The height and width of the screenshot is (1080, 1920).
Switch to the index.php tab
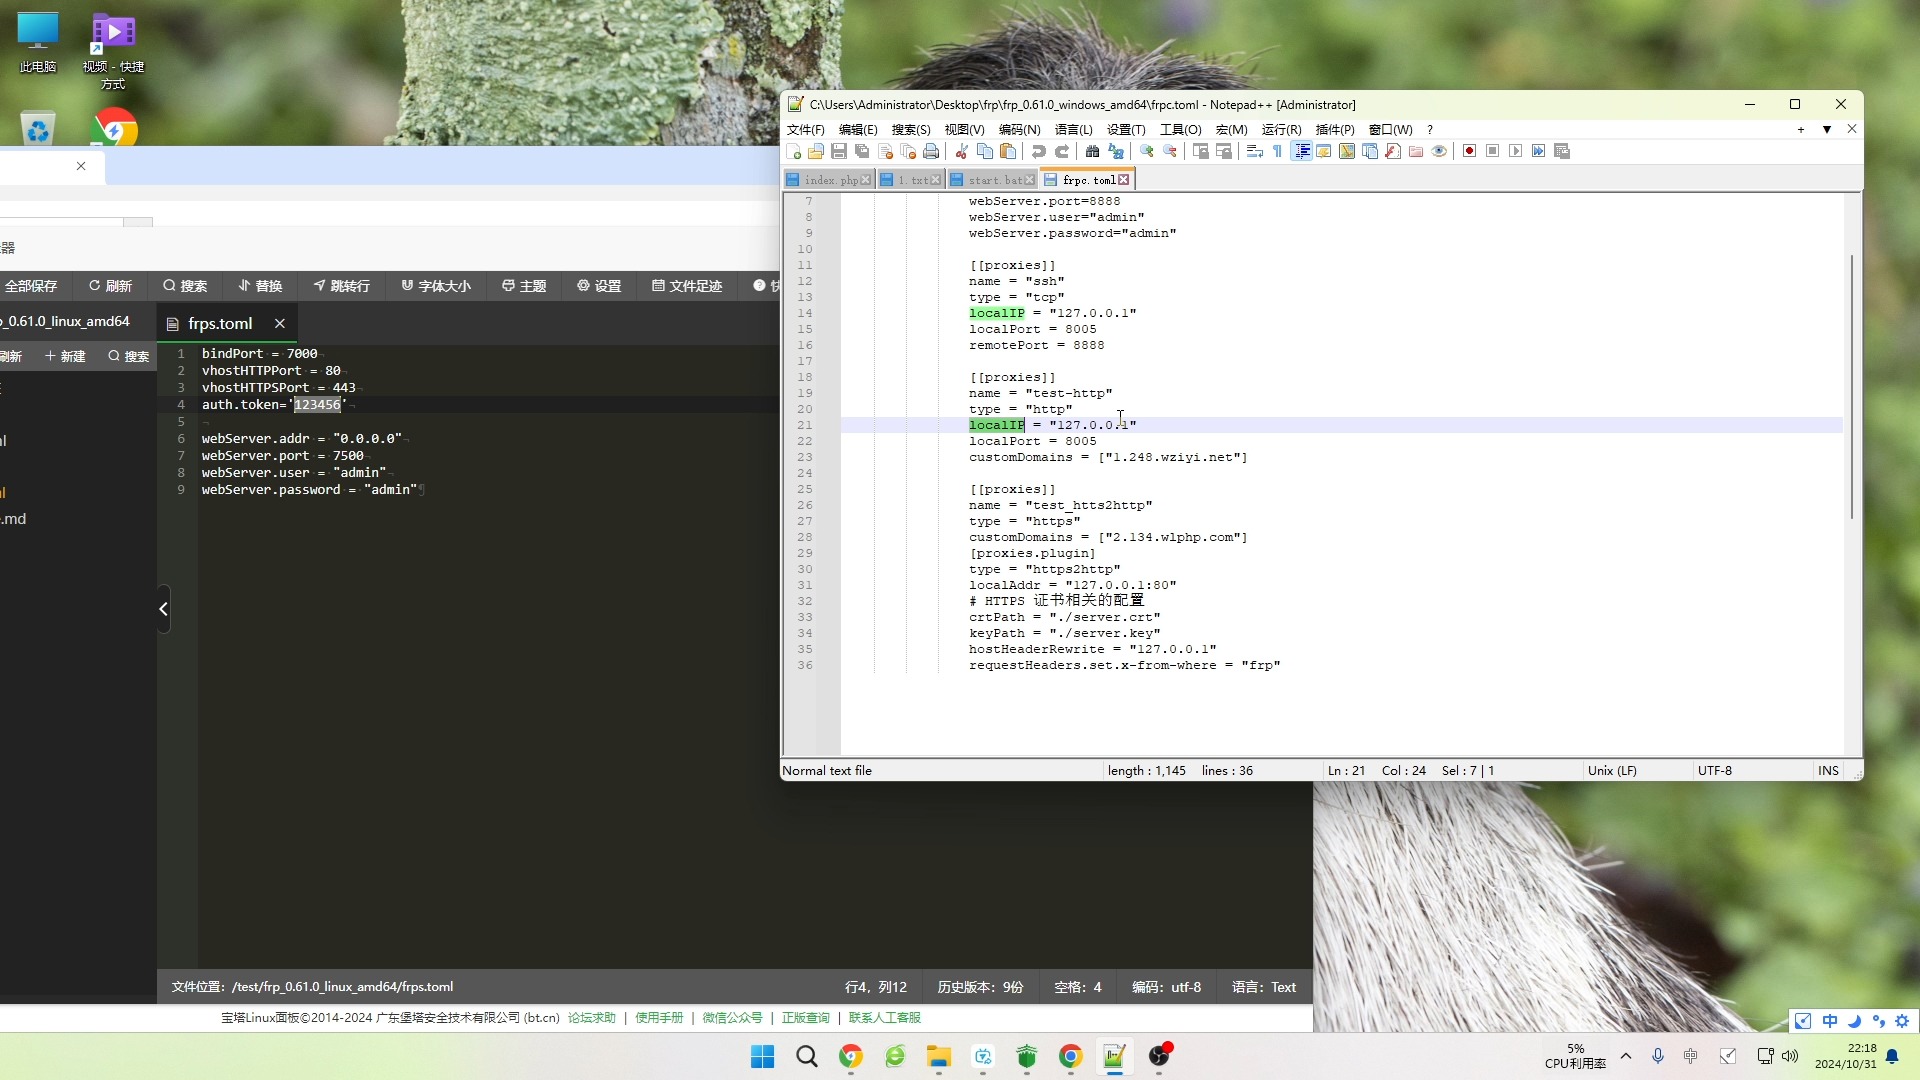coord(829,180)
